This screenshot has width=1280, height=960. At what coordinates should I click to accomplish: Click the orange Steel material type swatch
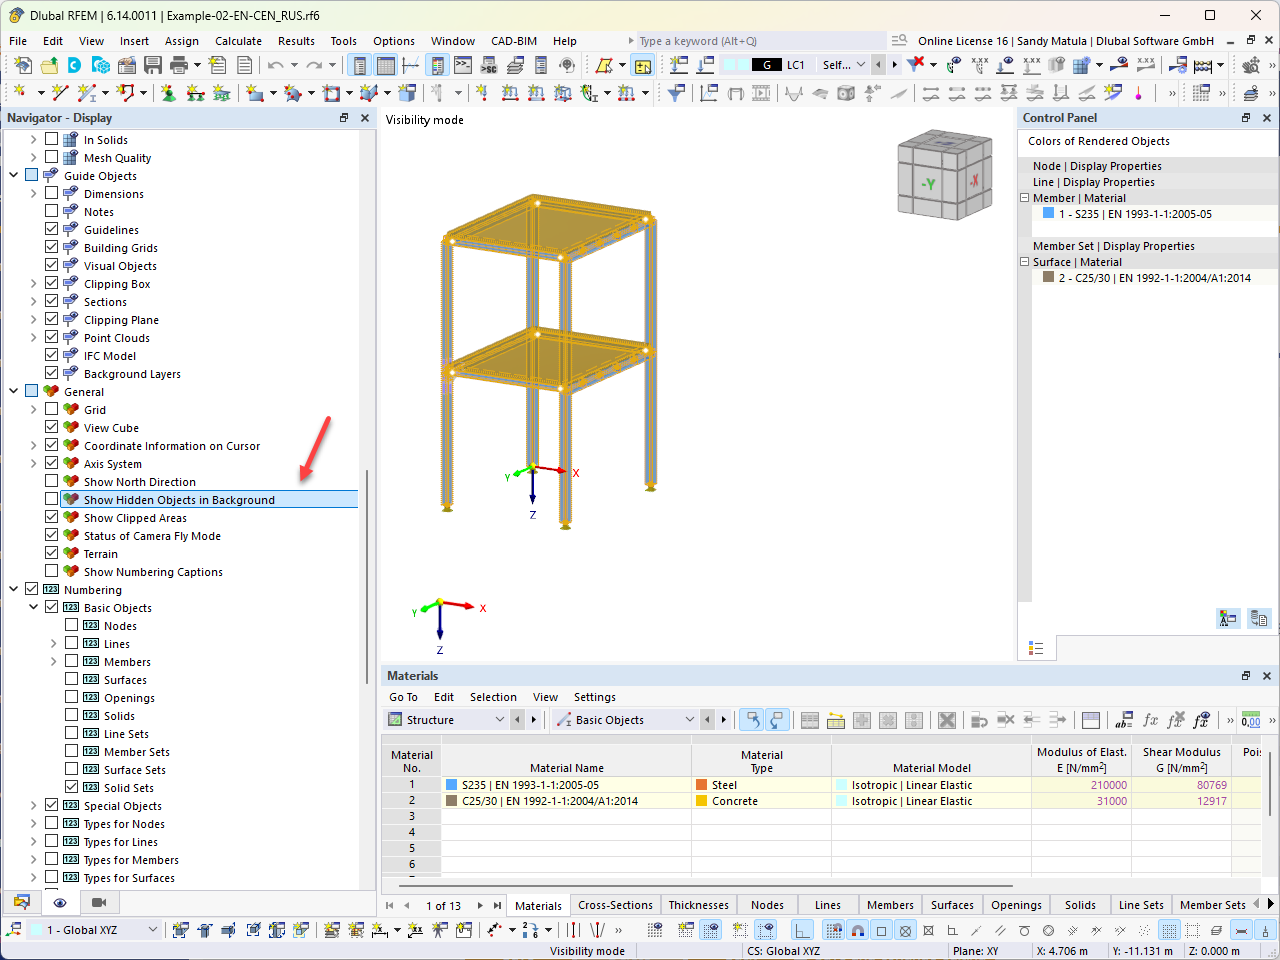[x=702, y=785]
